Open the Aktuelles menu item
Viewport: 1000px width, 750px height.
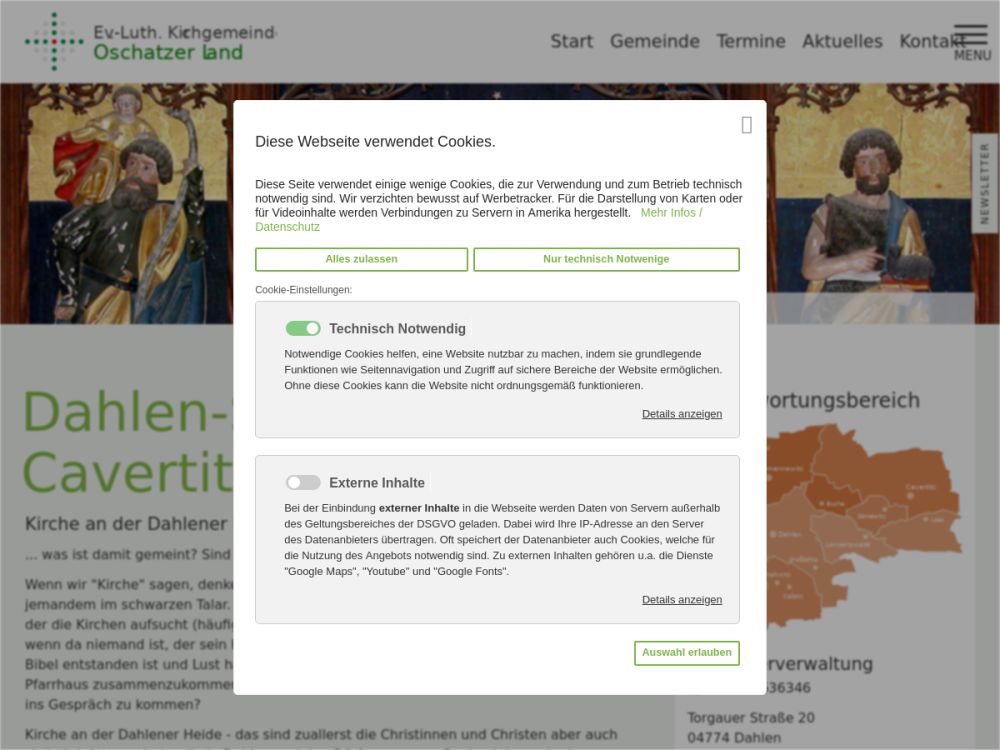point(842,41)
